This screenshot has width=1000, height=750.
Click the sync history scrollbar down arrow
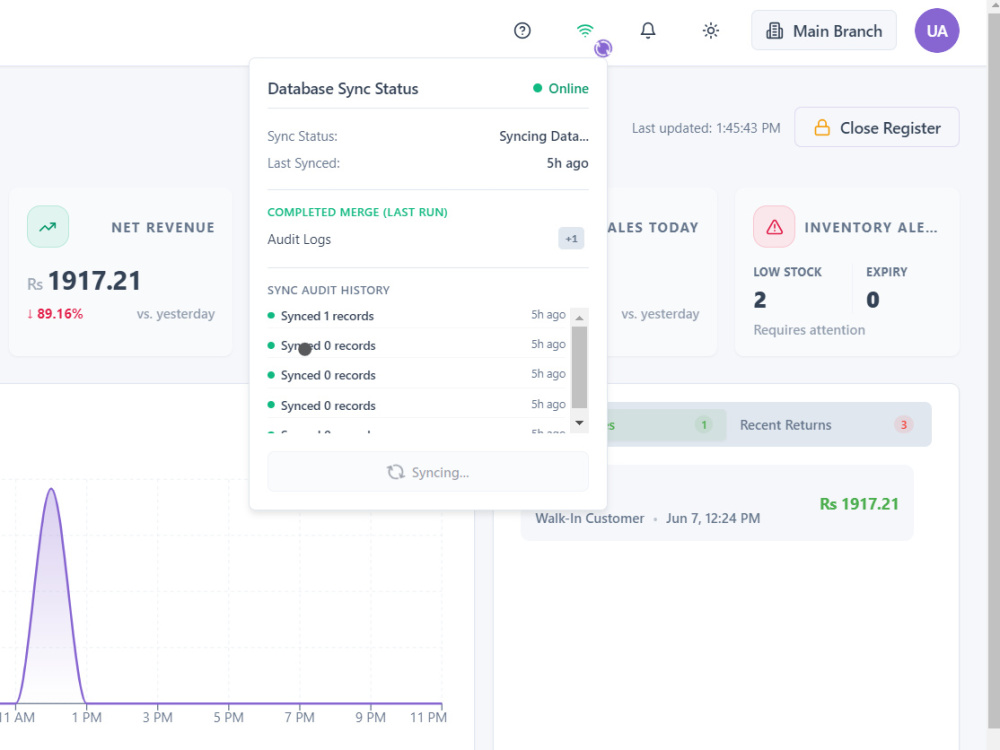coord(579,423)
